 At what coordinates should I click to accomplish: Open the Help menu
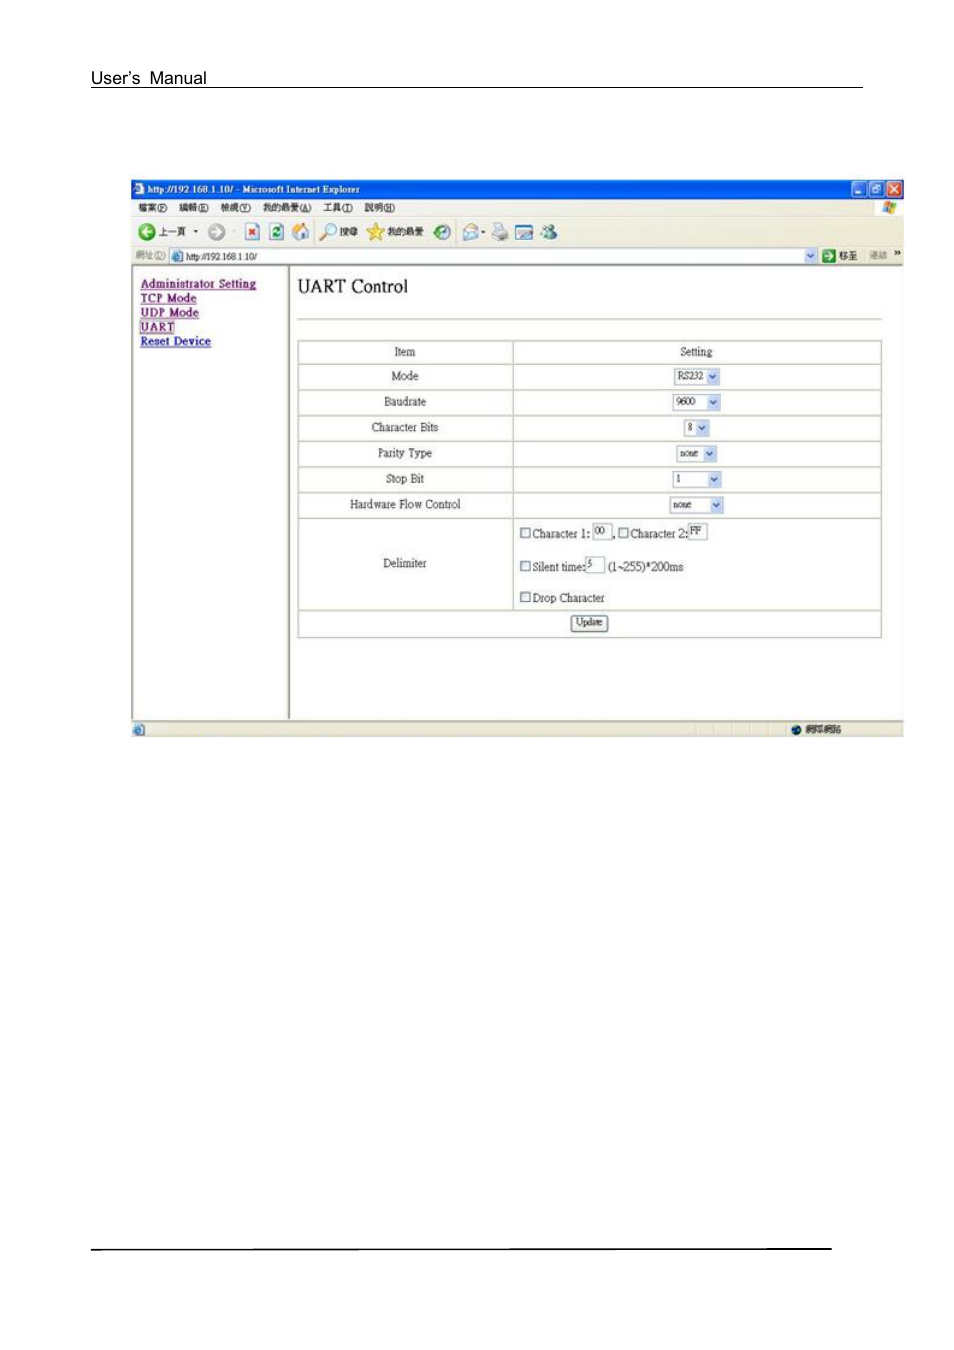click(x=380, y=208)
